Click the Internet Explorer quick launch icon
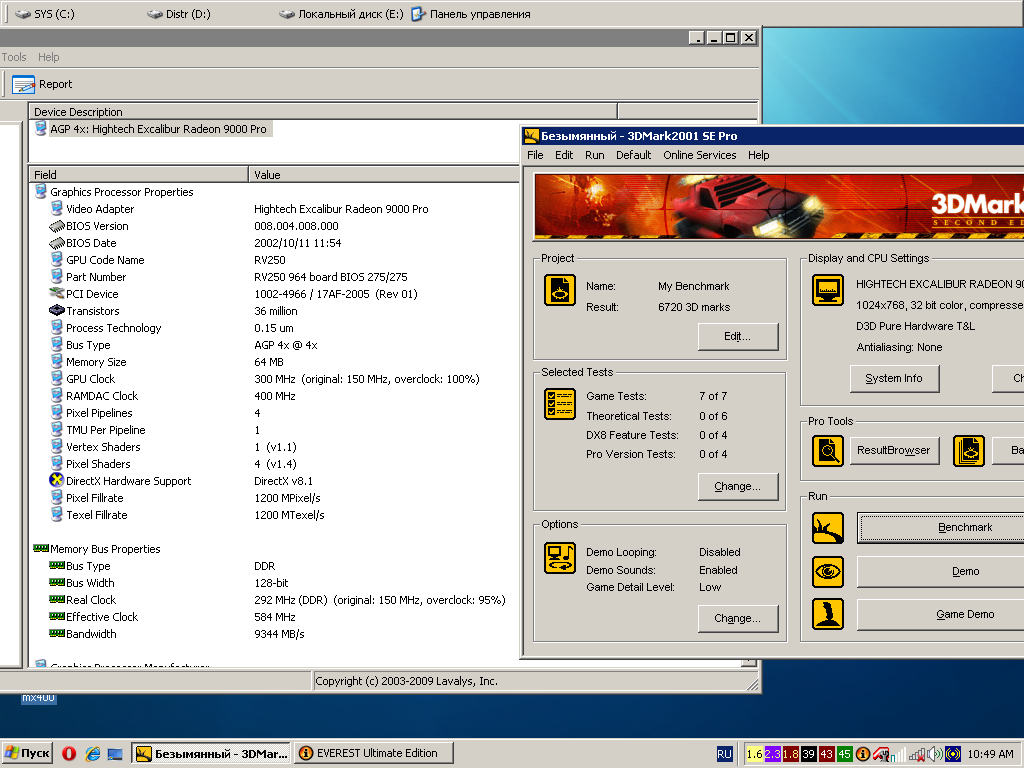The height and width of the screenshot is (768, 1024). tap(93, 754)
